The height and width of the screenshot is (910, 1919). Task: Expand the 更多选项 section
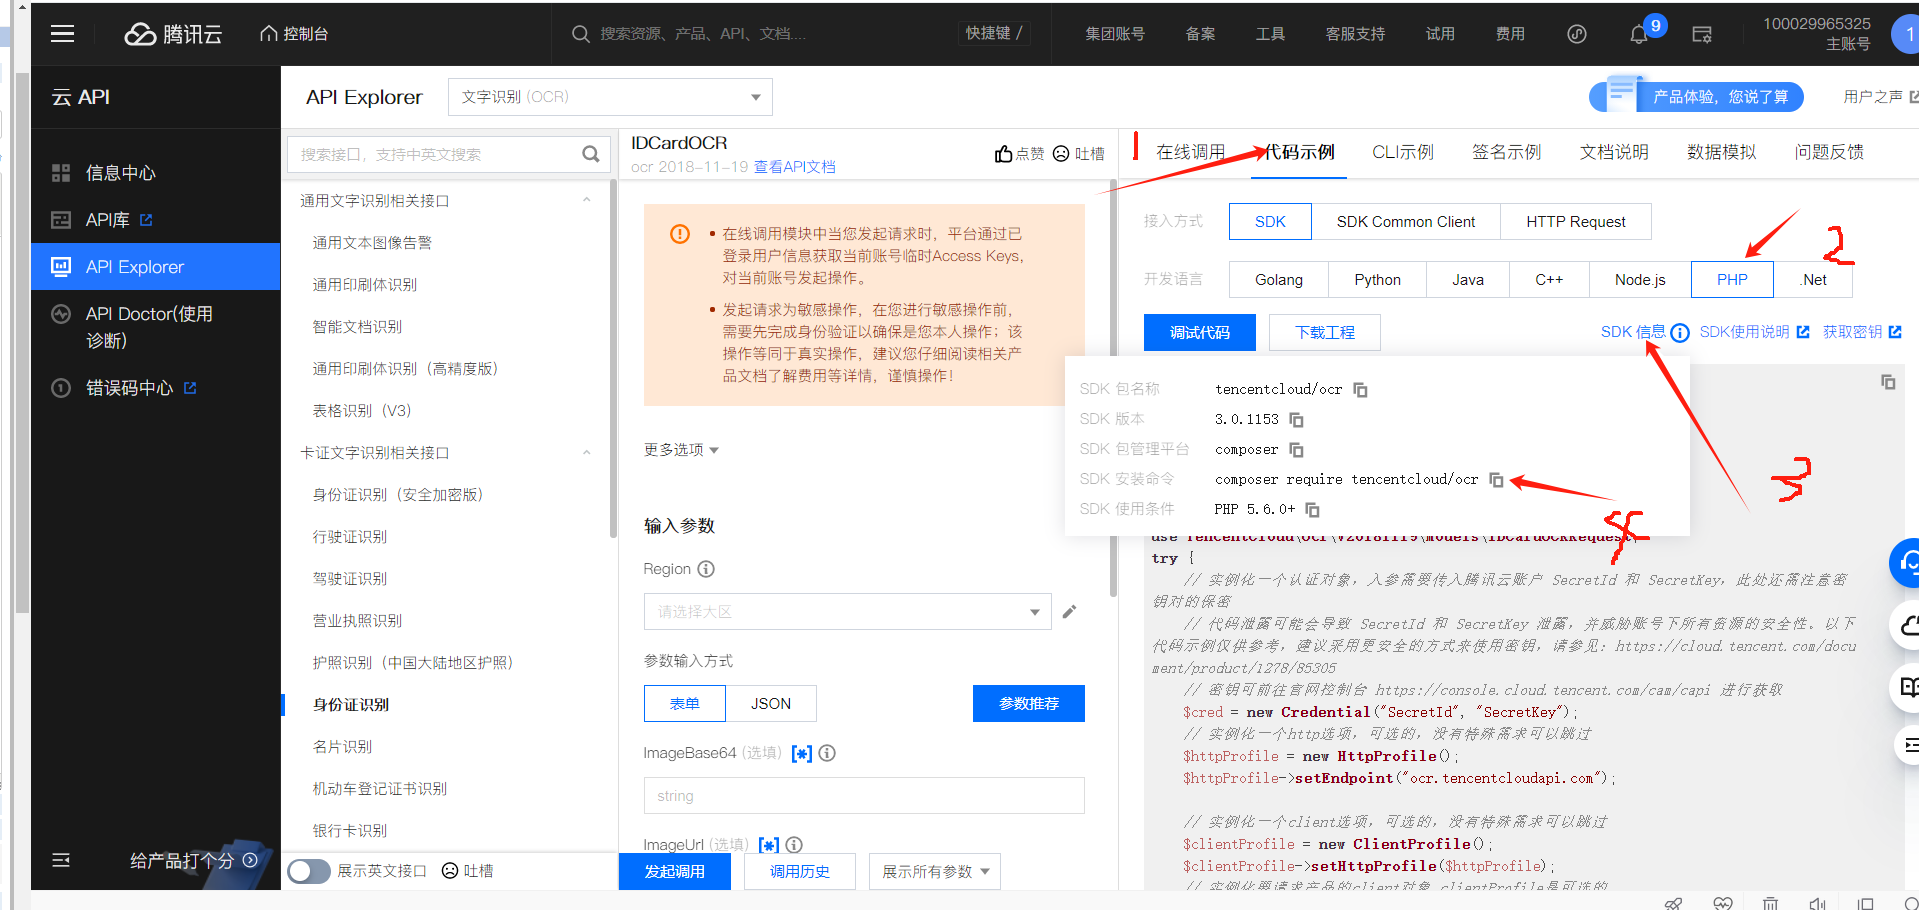681,450
